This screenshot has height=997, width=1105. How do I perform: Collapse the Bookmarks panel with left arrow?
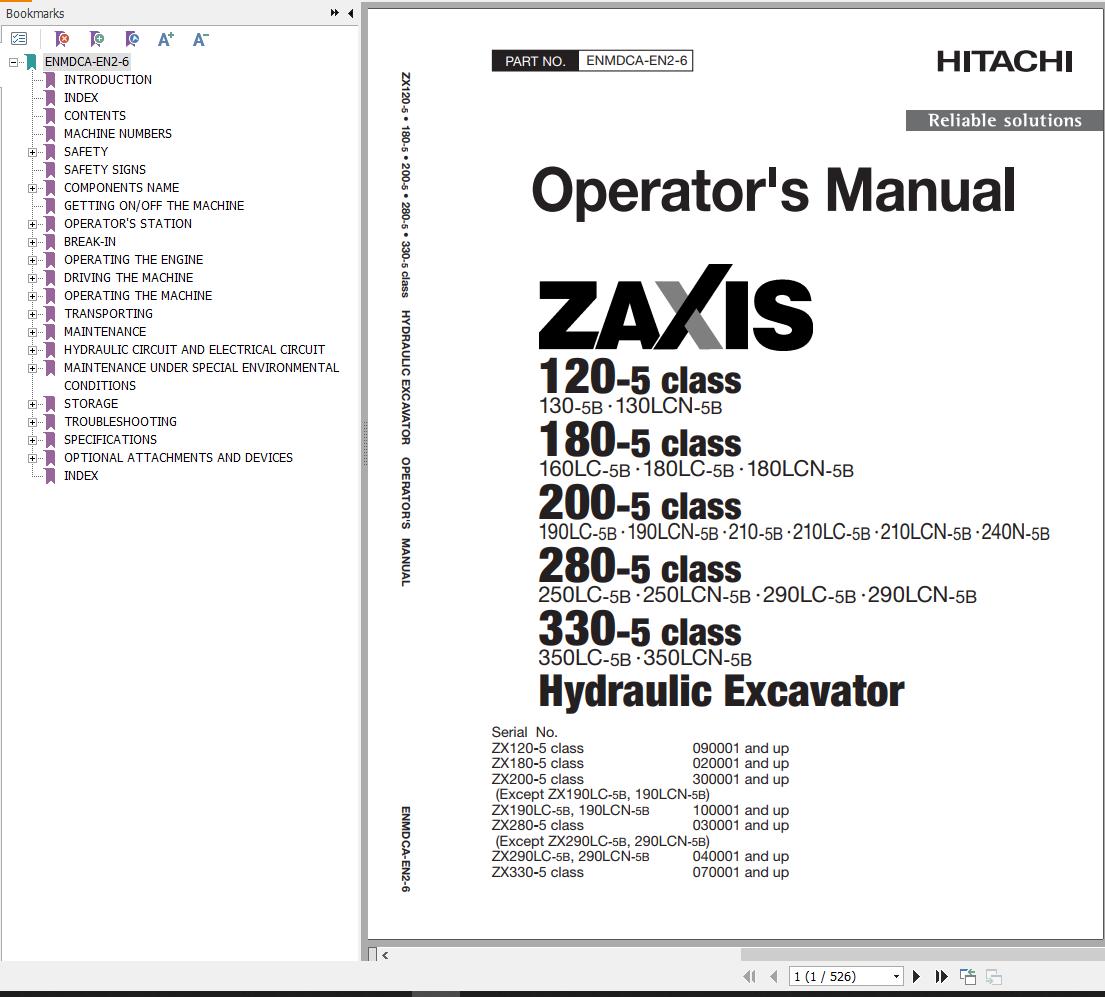[x=350, y=13]
